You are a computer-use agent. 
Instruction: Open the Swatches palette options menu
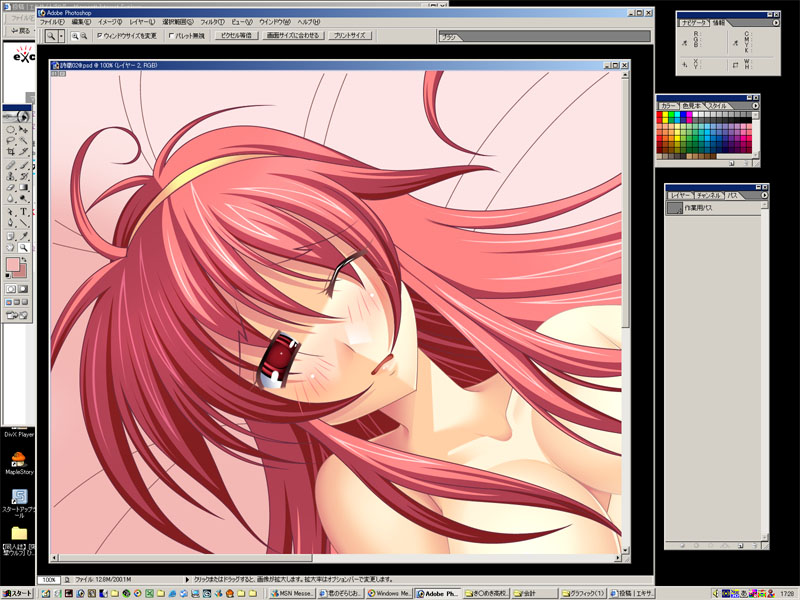pyautogui.click(x=755, y=106)
